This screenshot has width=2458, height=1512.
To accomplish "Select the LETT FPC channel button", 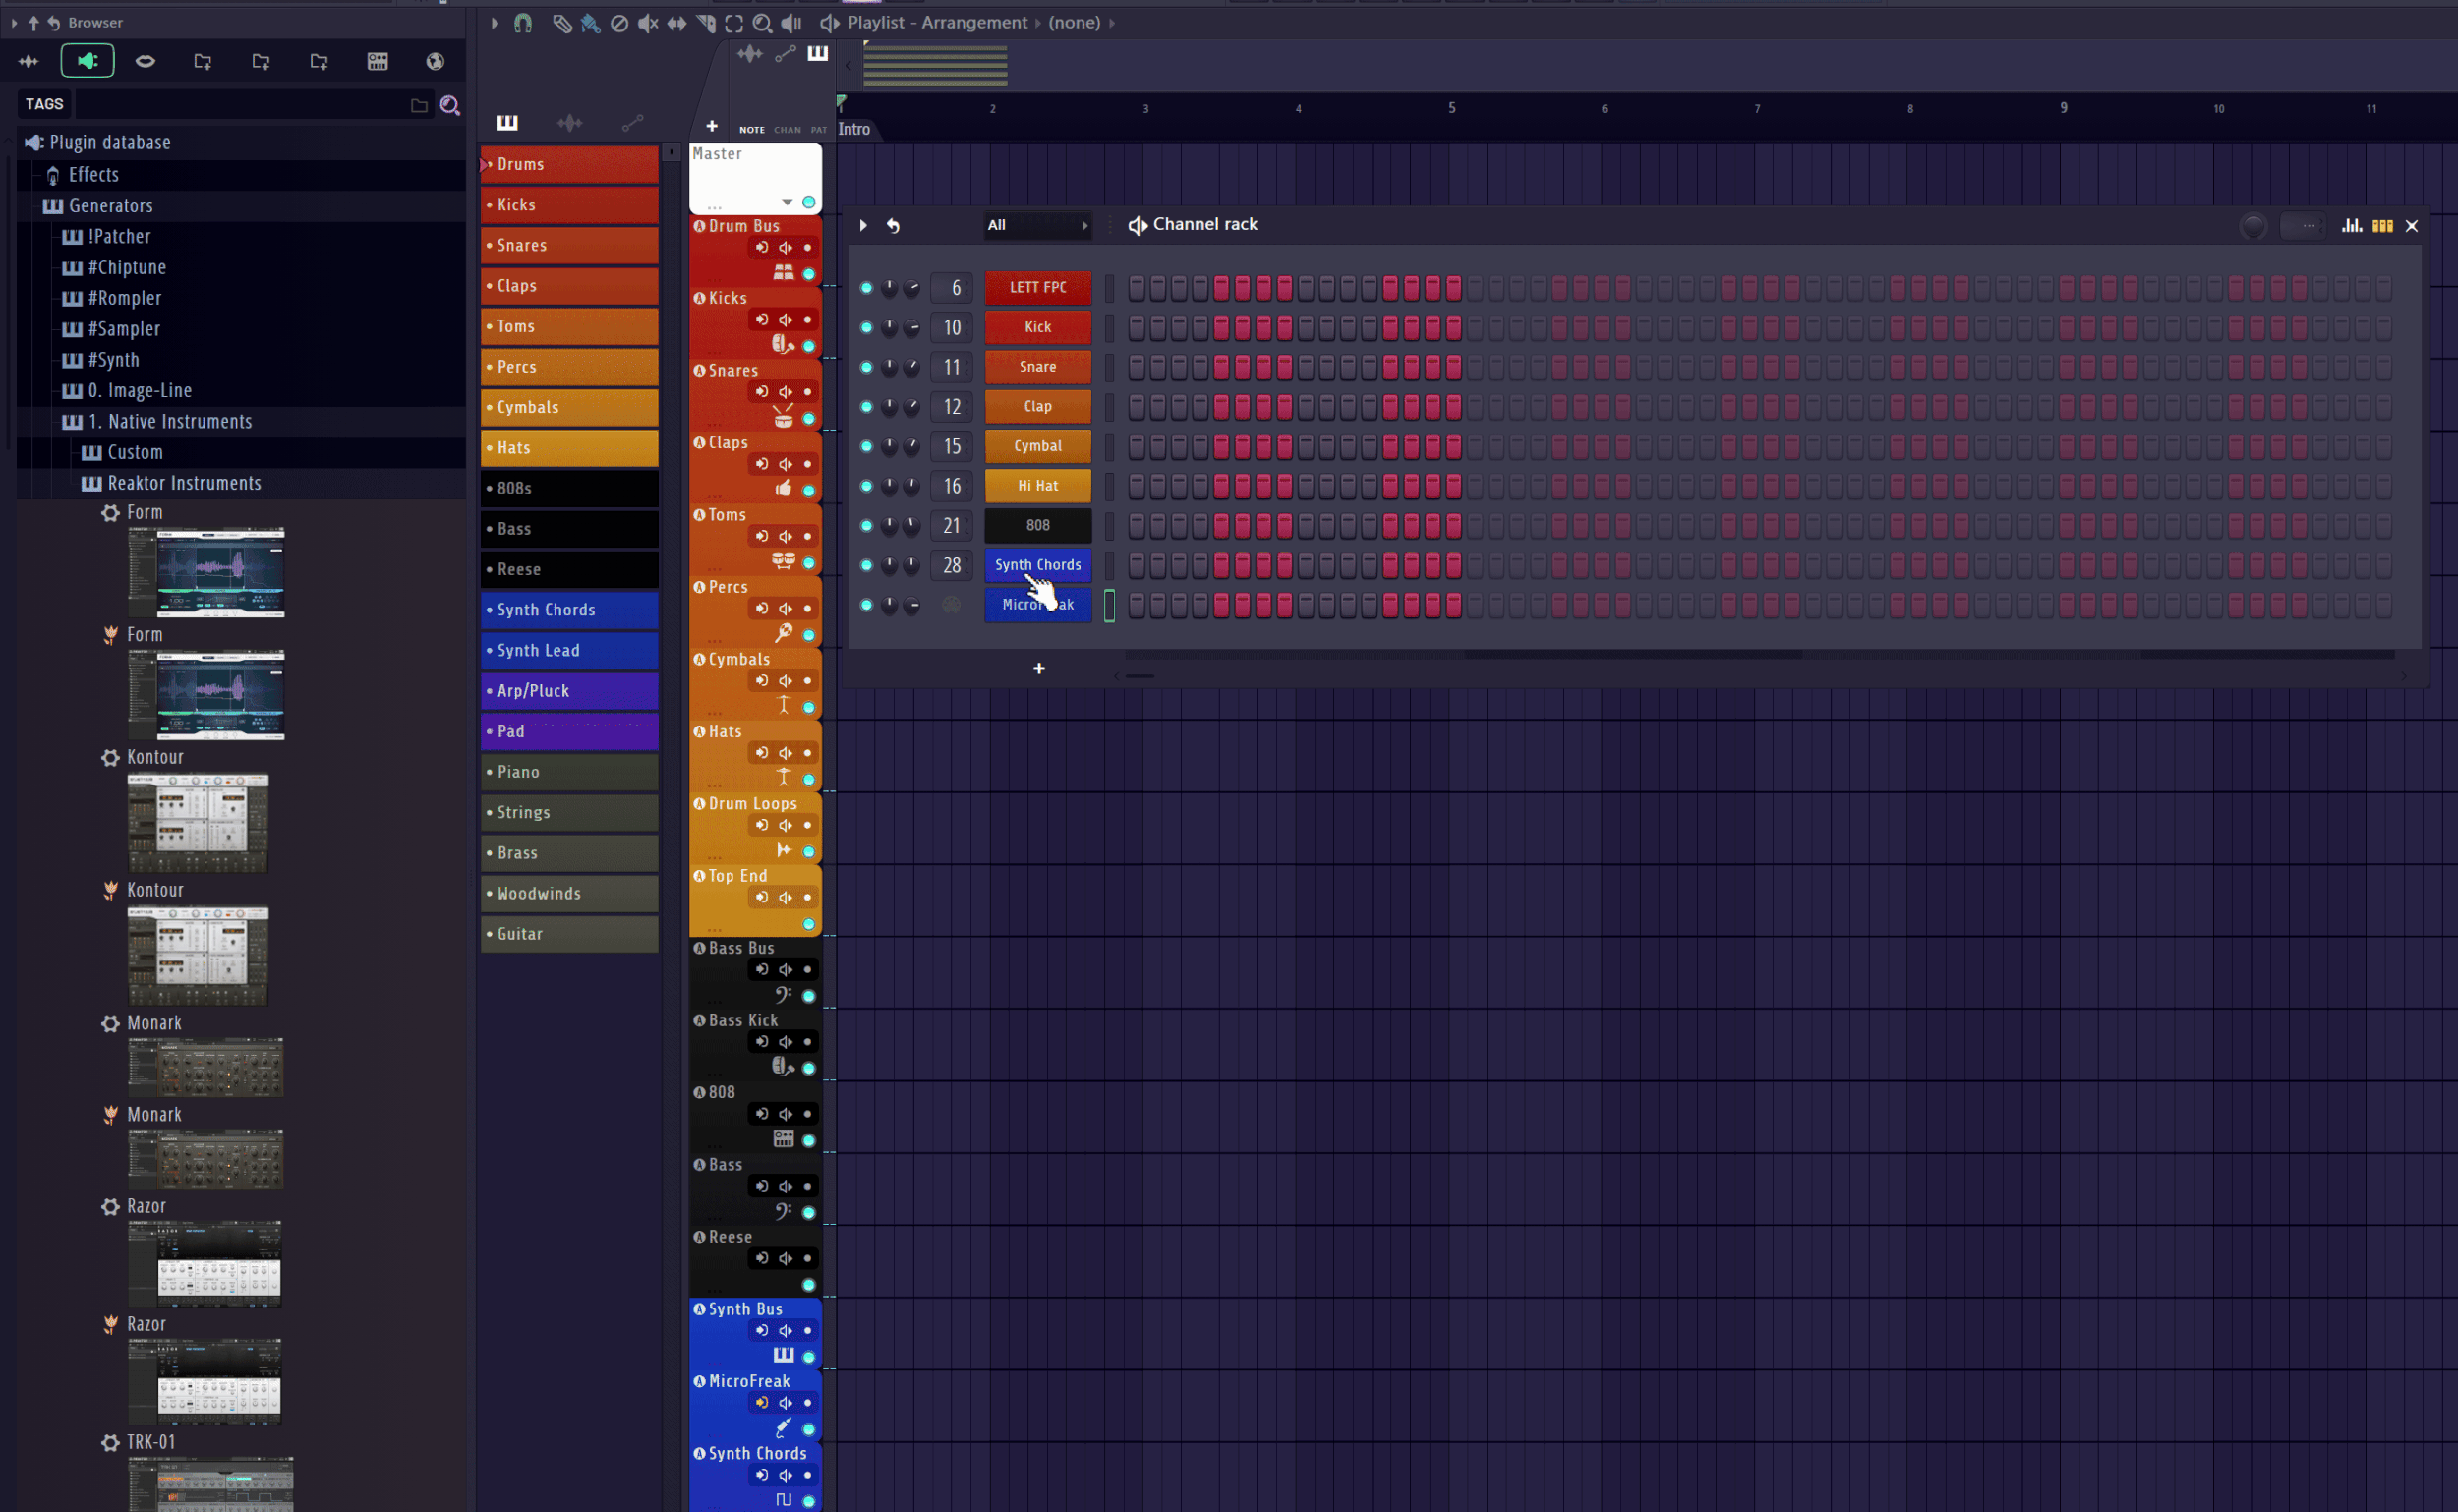I will click(1038, 288).
